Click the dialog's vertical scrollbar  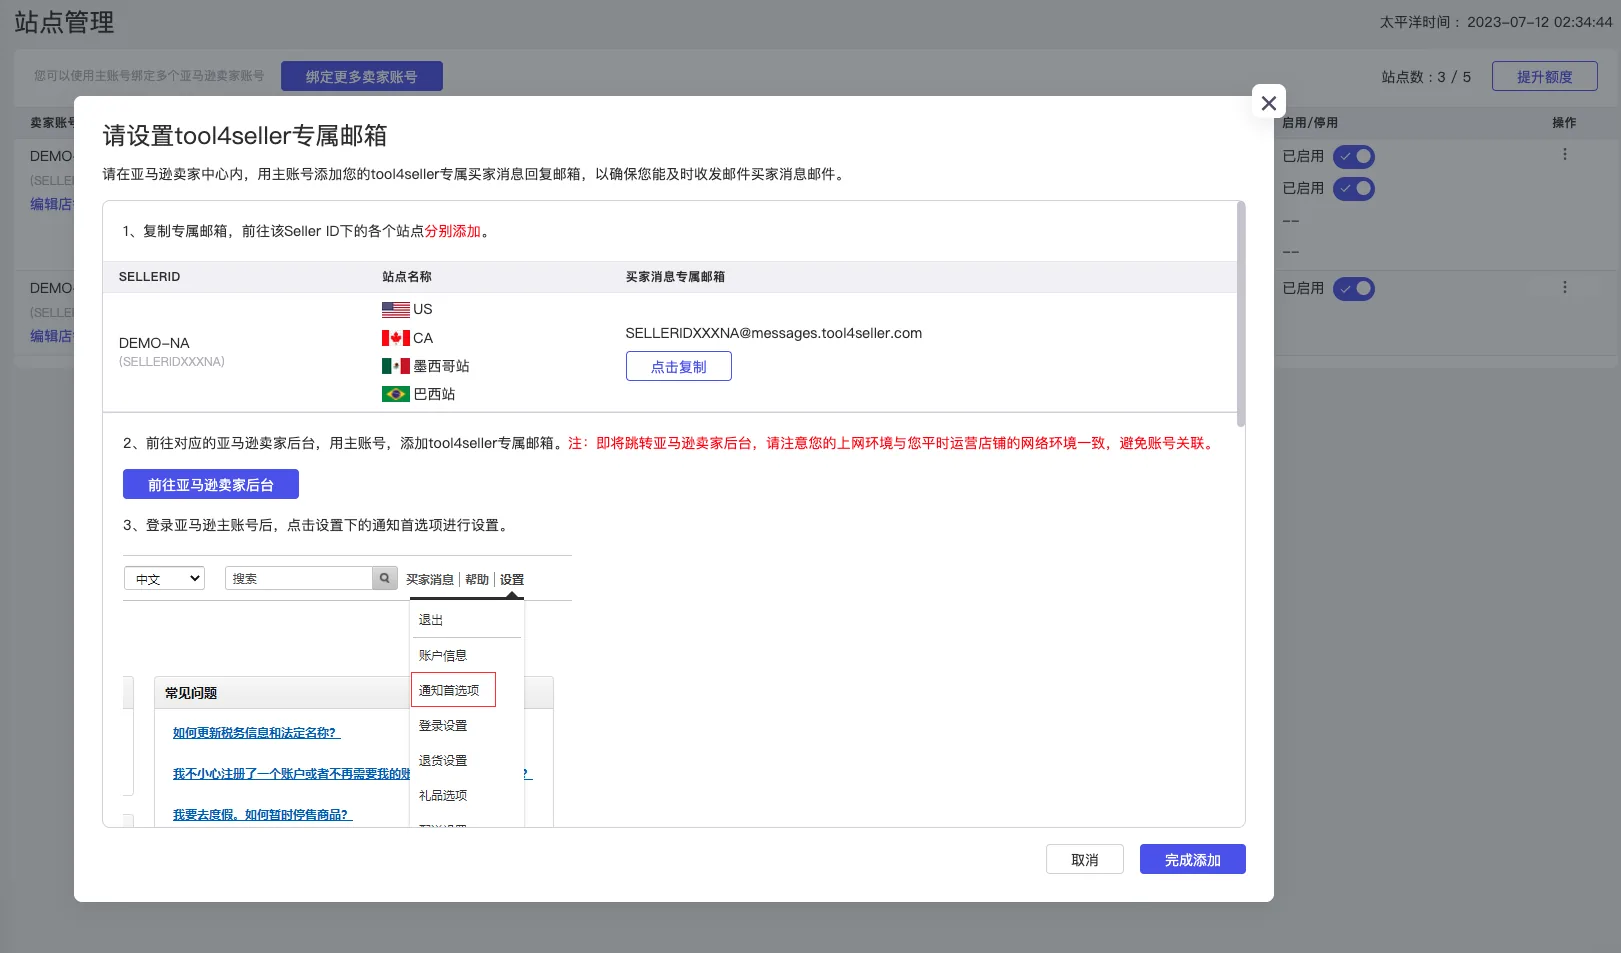pos(1241,314)
